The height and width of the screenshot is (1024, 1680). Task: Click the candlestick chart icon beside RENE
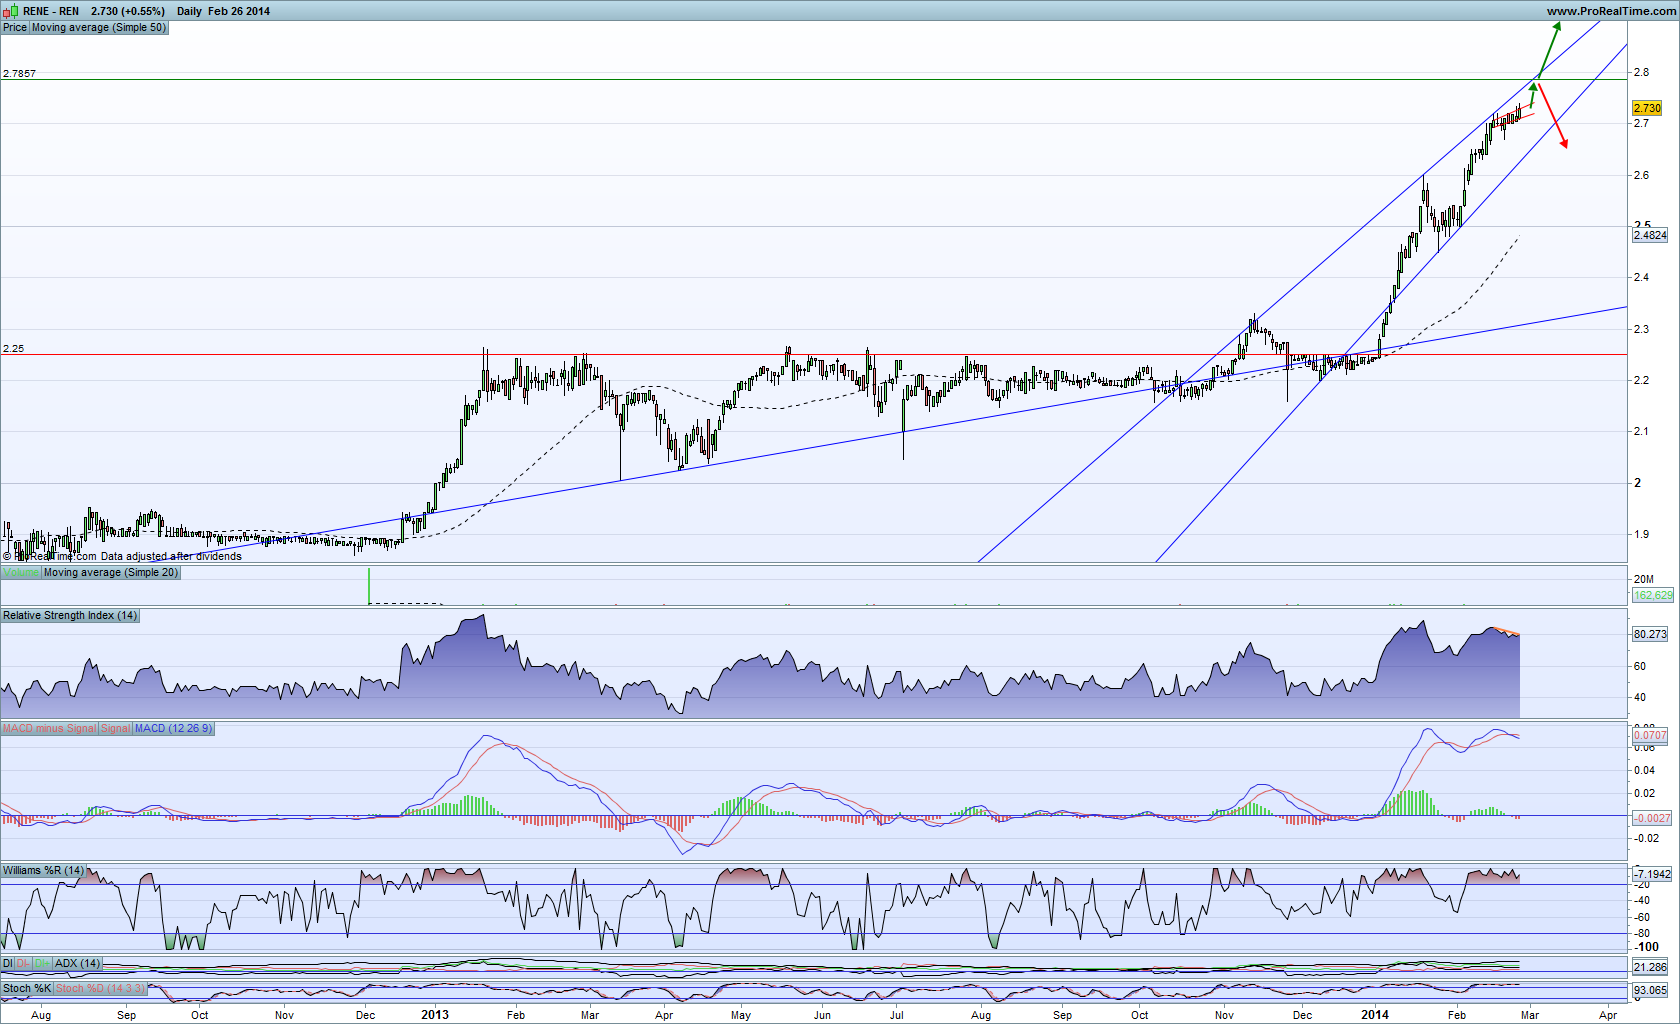point(10,11)
